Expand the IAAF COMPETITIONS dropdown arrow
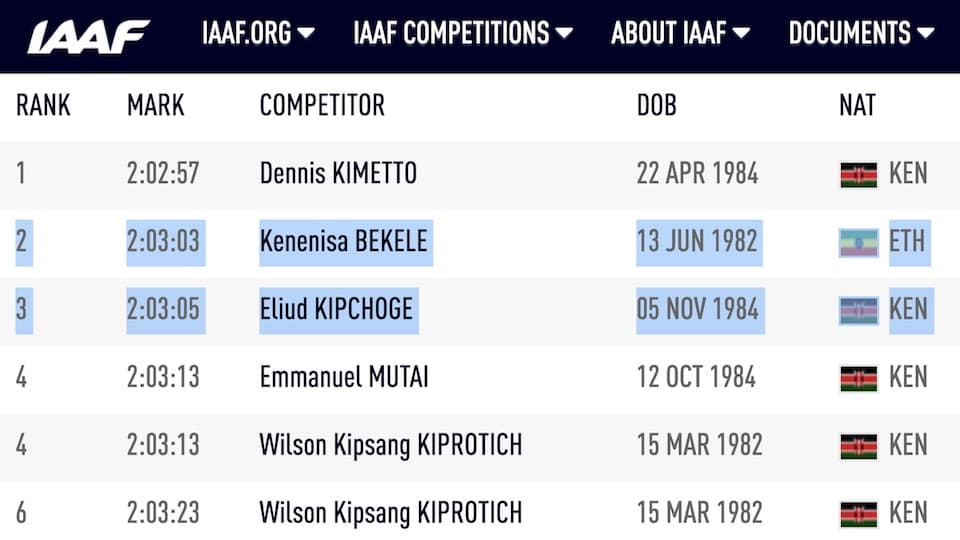The height and width of the screenshot is (540, 960). click(564, 33)
